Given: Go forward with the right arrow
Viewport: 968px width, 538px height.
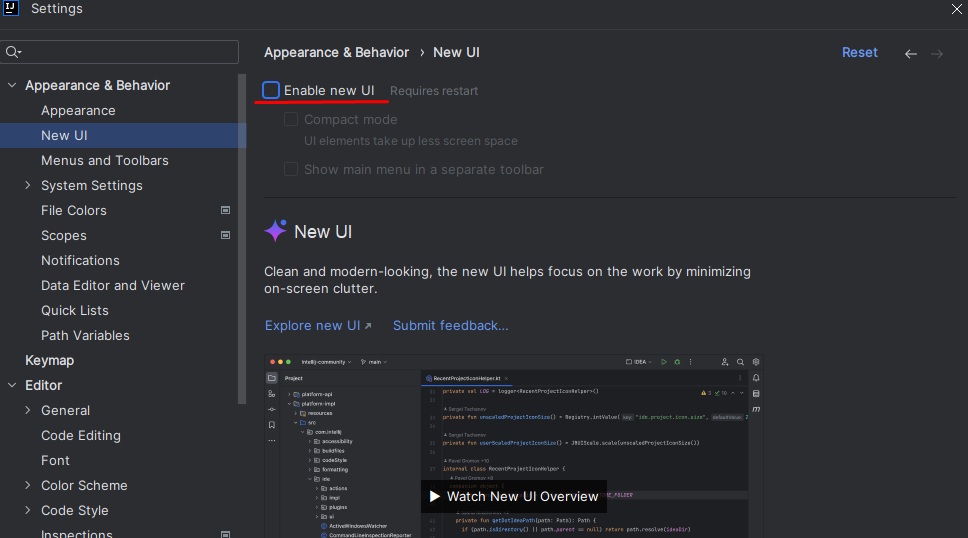Looking at the screenshot, I should [x=937, y=54].
